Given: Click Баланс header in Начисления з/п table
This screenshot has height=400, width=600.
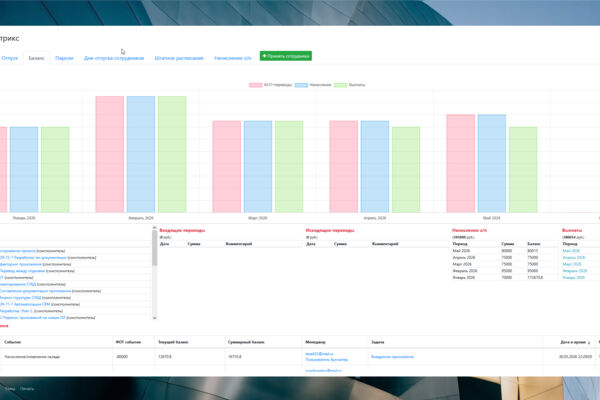Looking at the screenshot, I should tap(534, 244).
